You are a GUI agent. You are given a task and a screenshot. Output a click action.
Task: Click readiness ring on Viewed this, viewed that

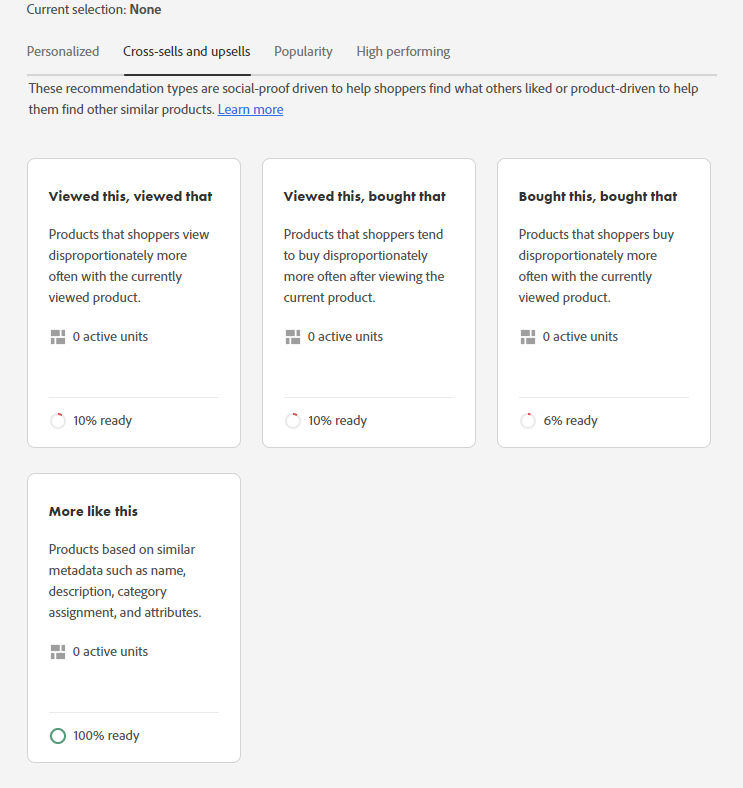coord(58,421)
